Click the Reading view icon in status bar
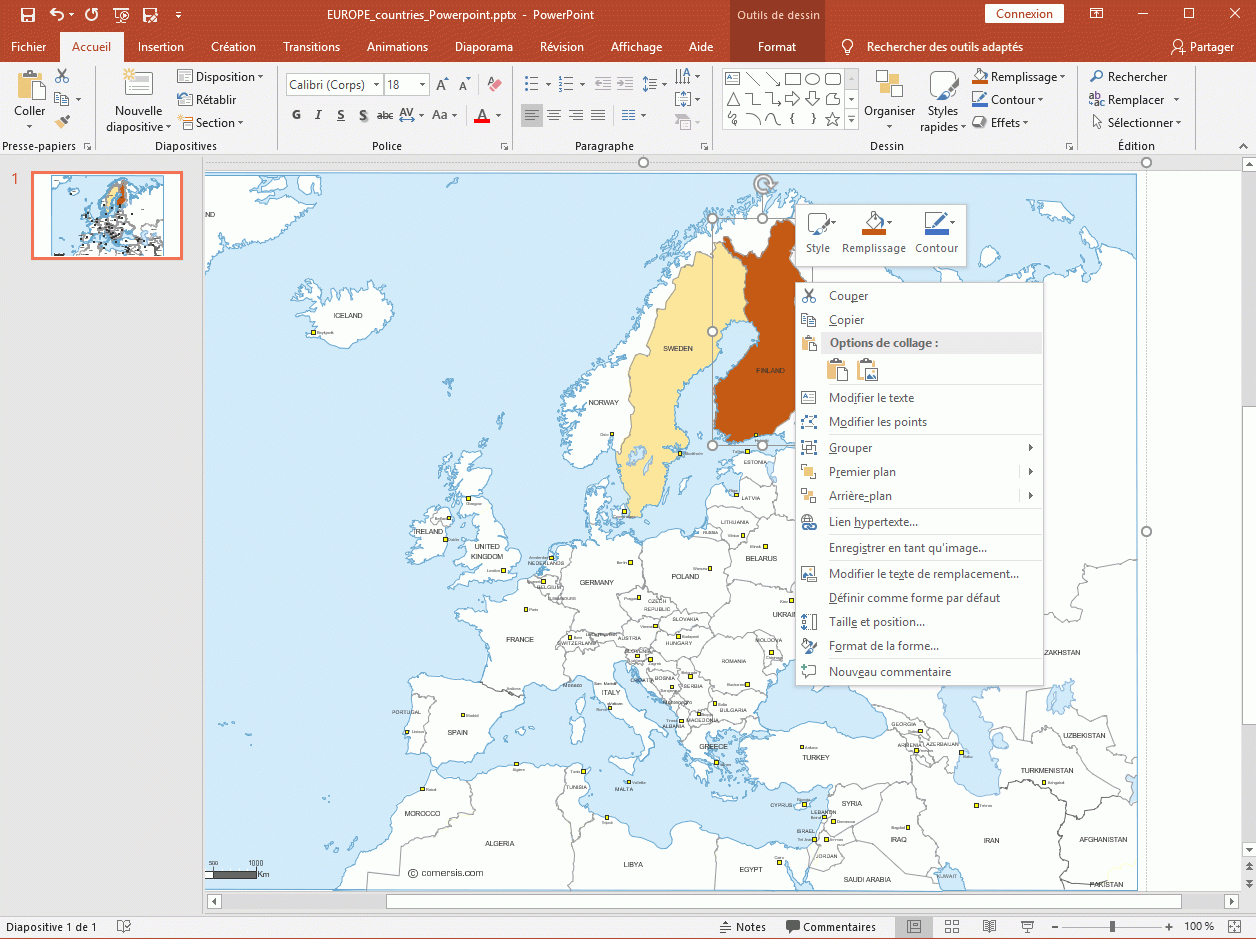This screenshot has width=1256, height=939. [x=989, y=927]
